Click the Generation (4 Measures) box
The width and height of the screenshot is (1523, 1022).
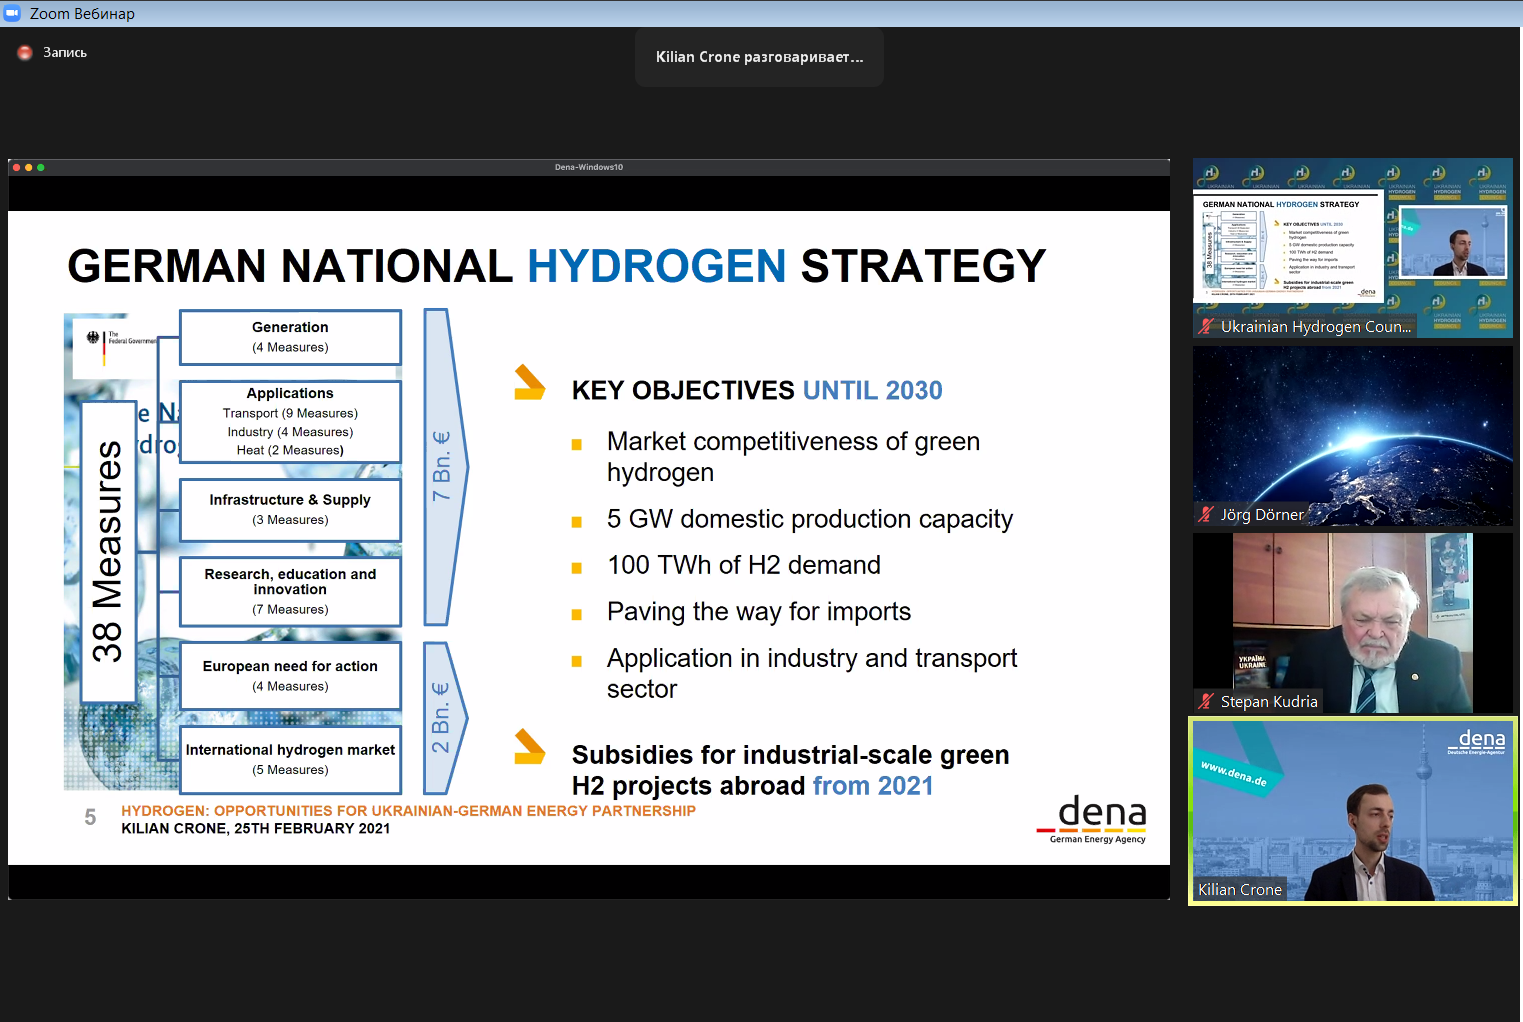coord(290,337)
